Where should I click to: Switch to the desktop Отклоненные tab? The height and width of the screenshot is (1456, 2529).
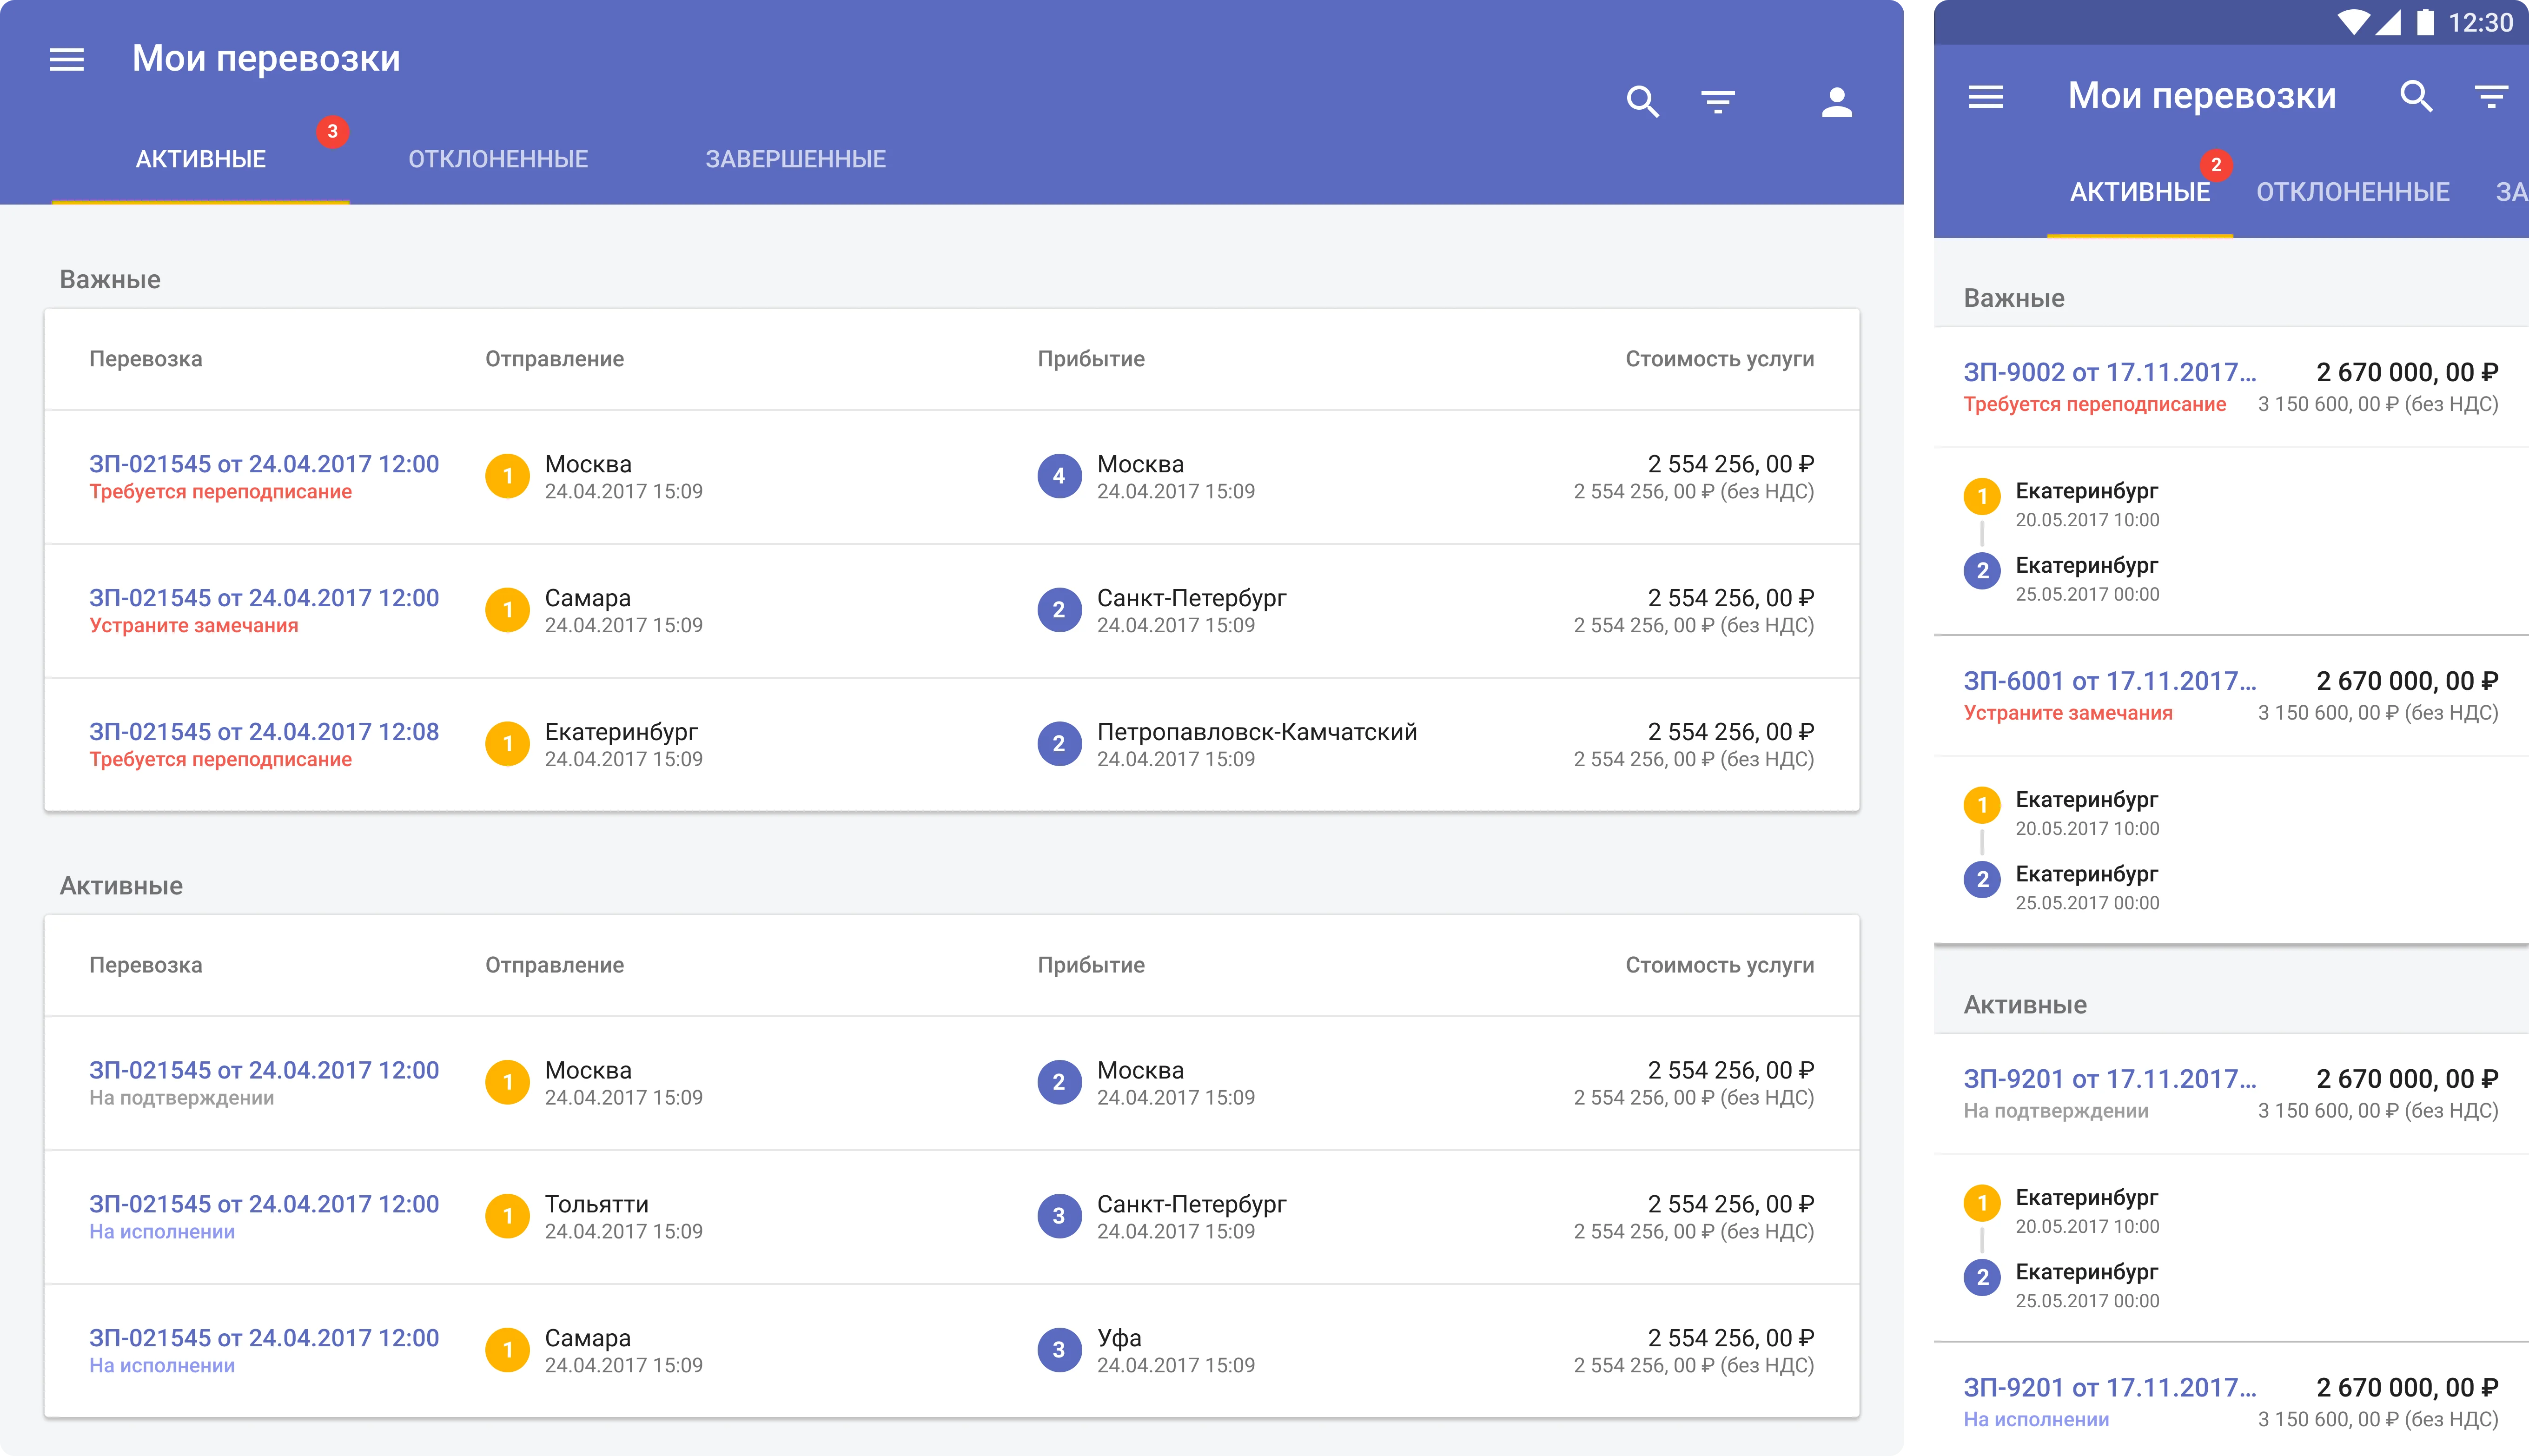click(x=498, y=159)
